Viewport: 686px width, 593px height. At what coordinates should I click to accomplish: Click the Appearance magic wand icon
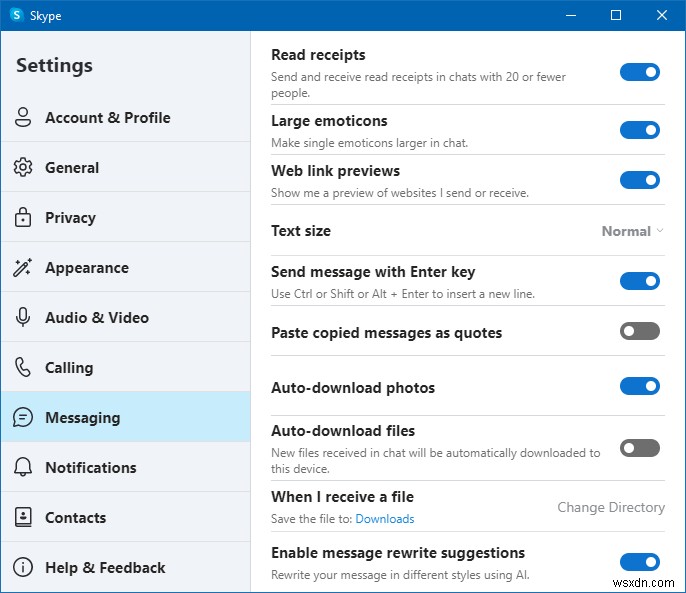(23, 267)
